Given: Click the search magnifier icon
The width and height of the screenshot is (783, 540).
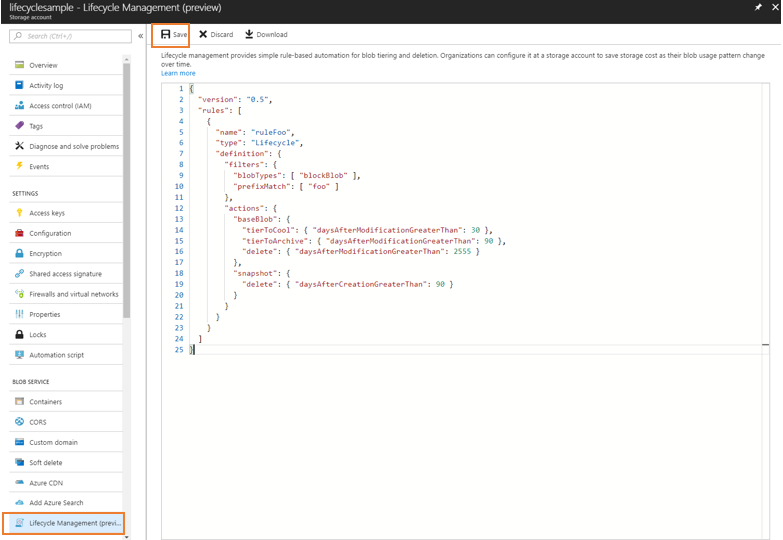Looking at the screenshot, I should (18, 36).
